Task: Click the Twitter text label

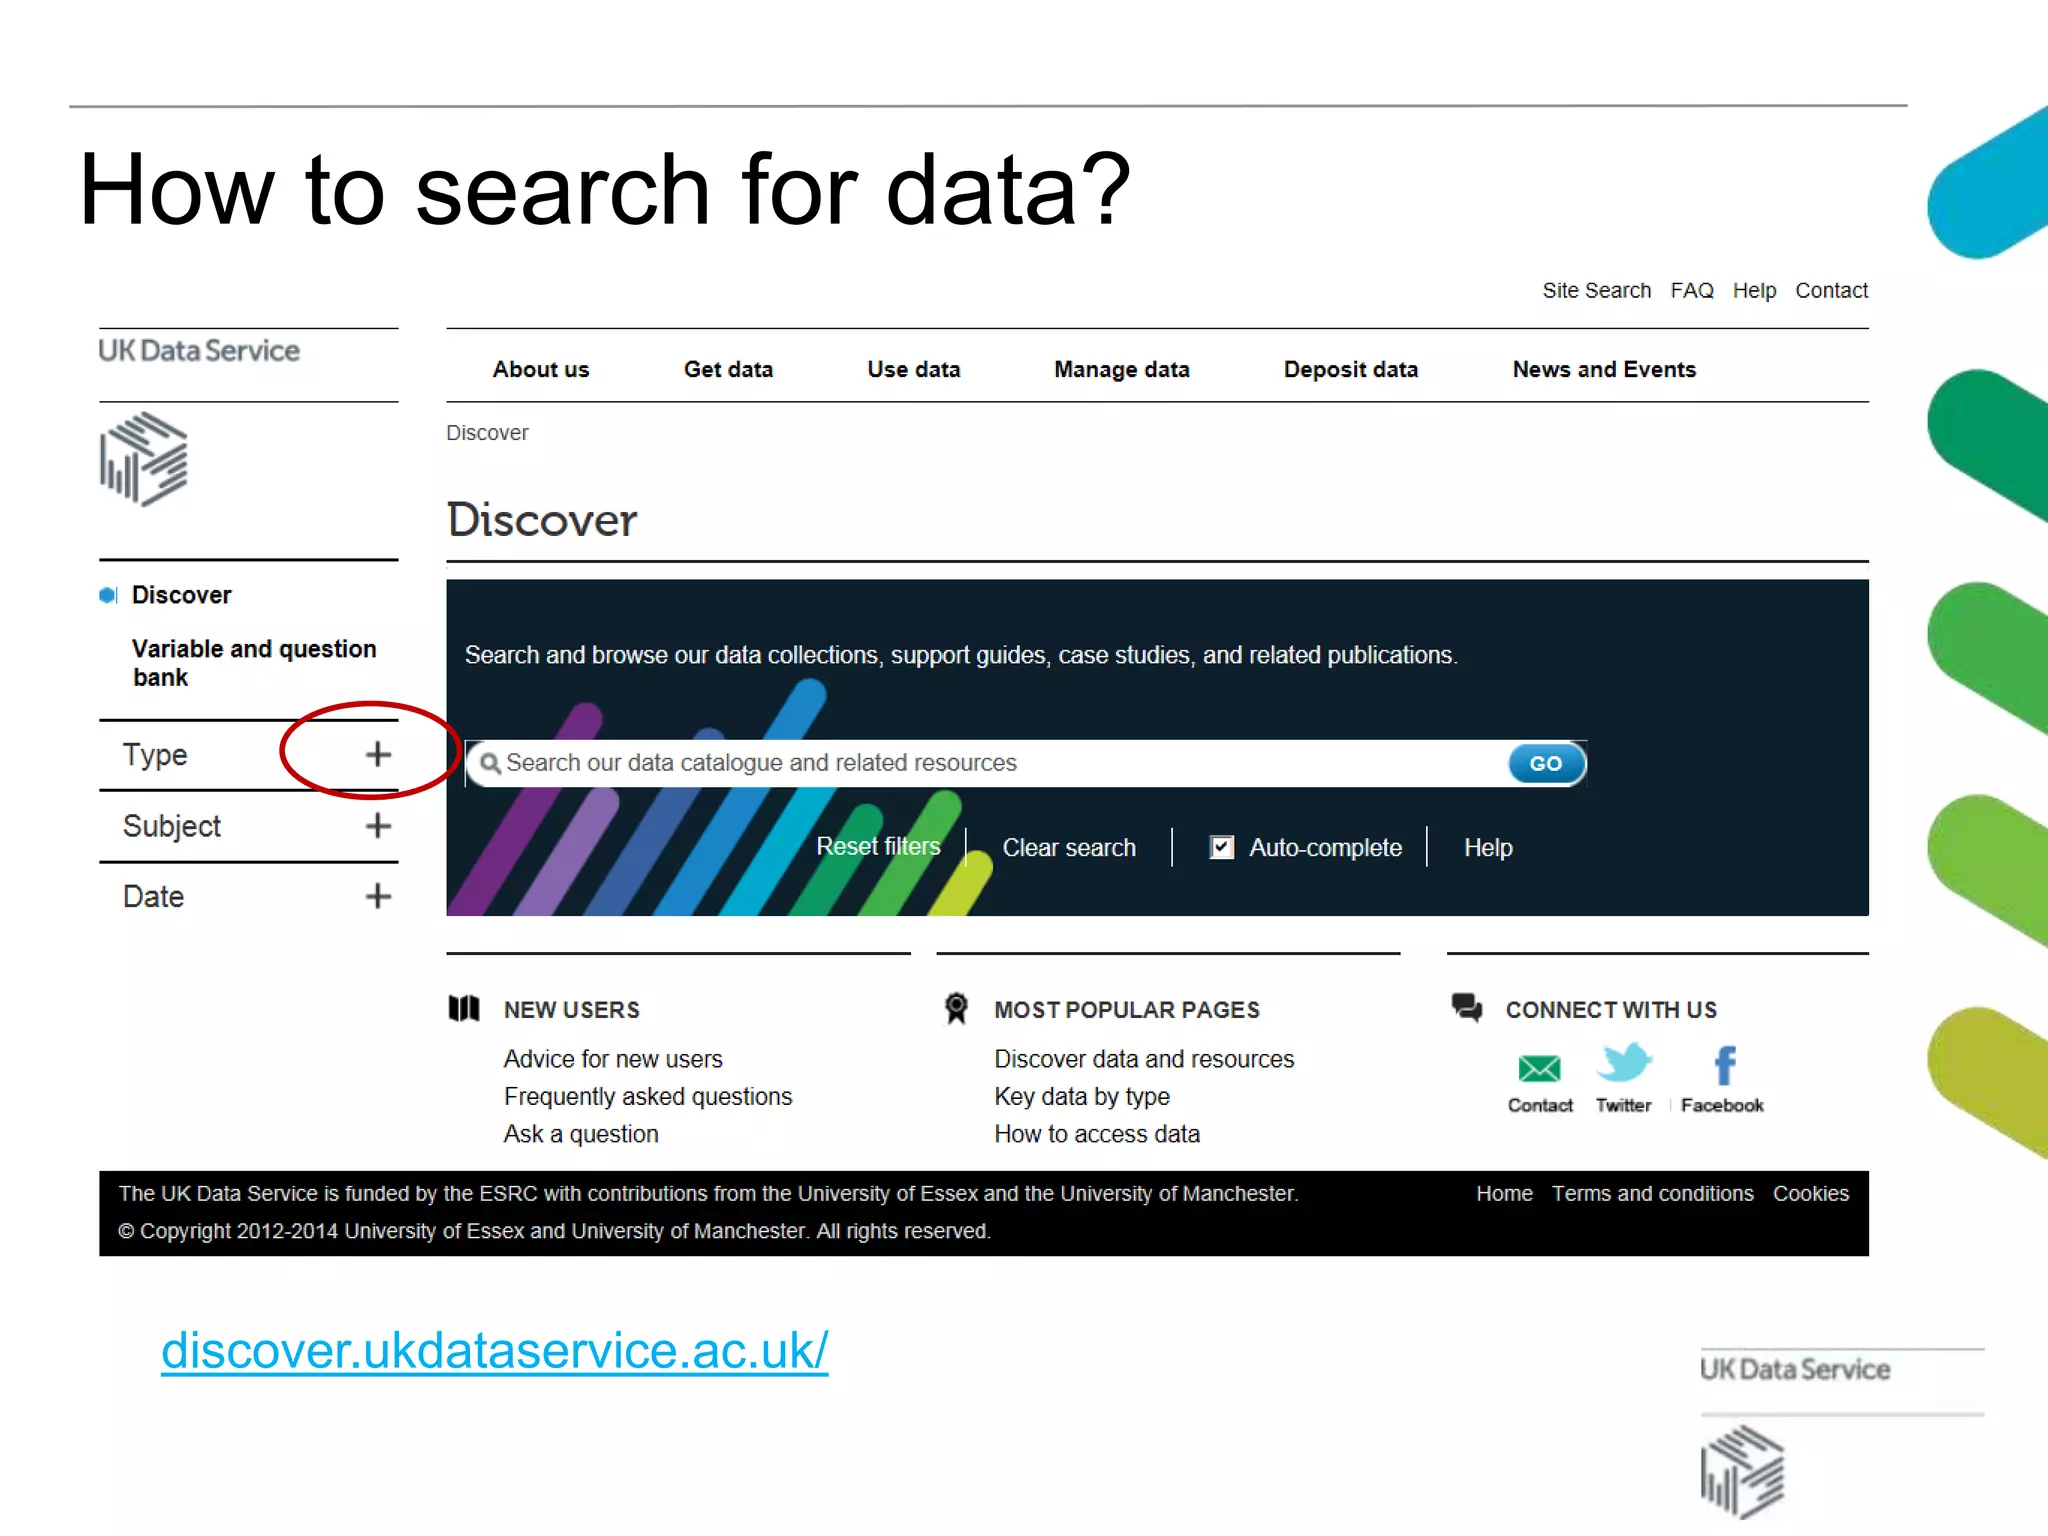Action: [x=1623, y=1106]
